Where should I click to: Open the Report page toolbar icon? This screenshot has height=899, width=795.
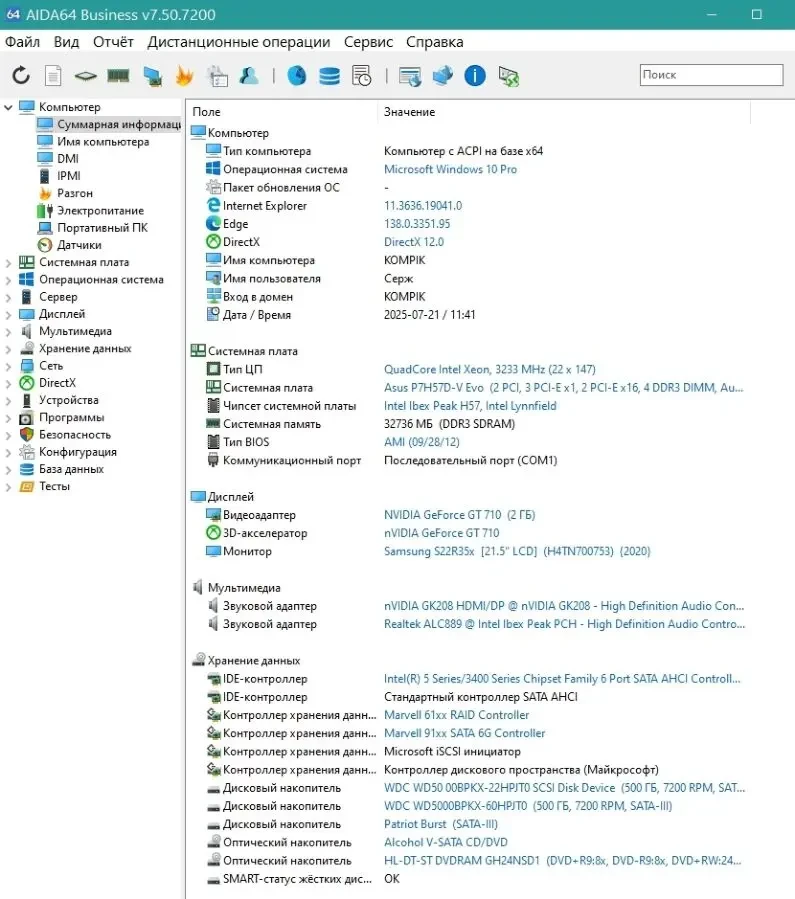pyautogui.click(x=53, y=75)
